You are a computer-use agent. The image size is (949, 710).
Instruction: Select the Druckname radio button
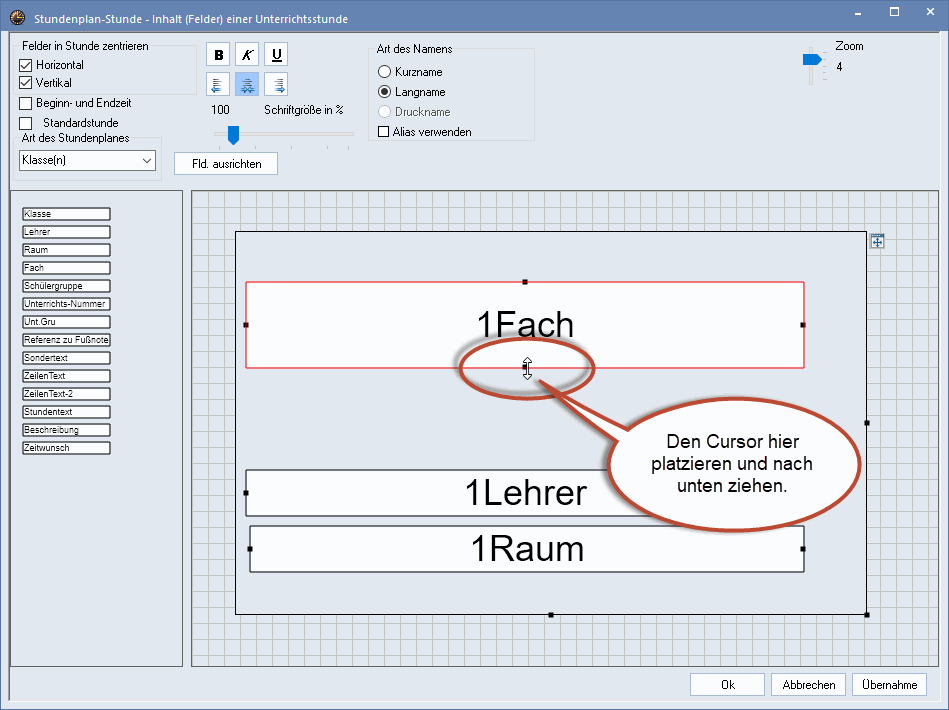click(x=384, y=111)
